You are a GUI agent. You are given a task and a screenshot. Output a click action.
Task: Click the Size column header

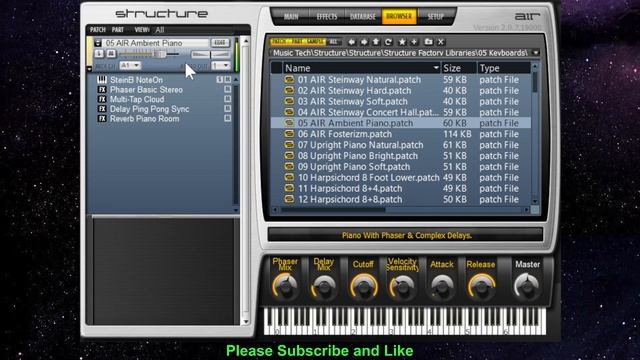click(458, 68)
